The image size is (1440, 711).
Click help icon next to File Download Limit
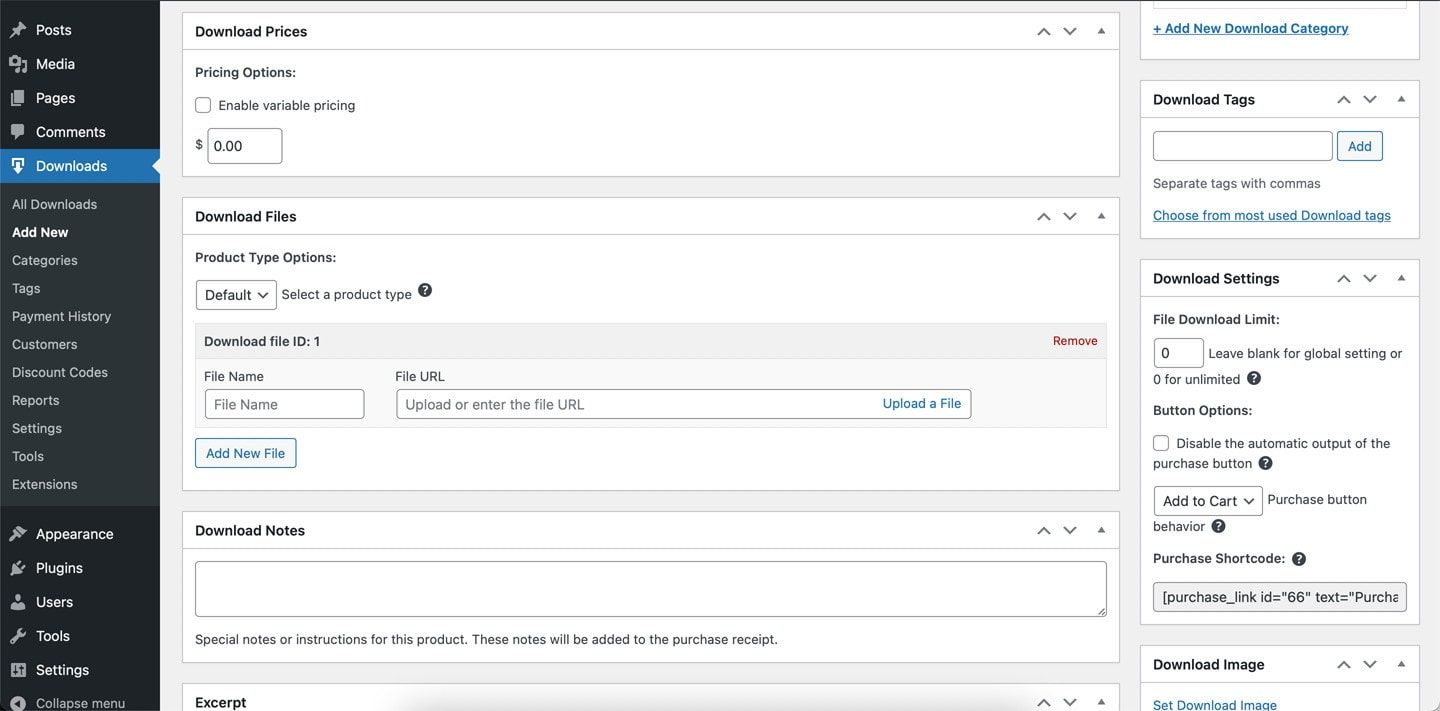coord(1254,379)
